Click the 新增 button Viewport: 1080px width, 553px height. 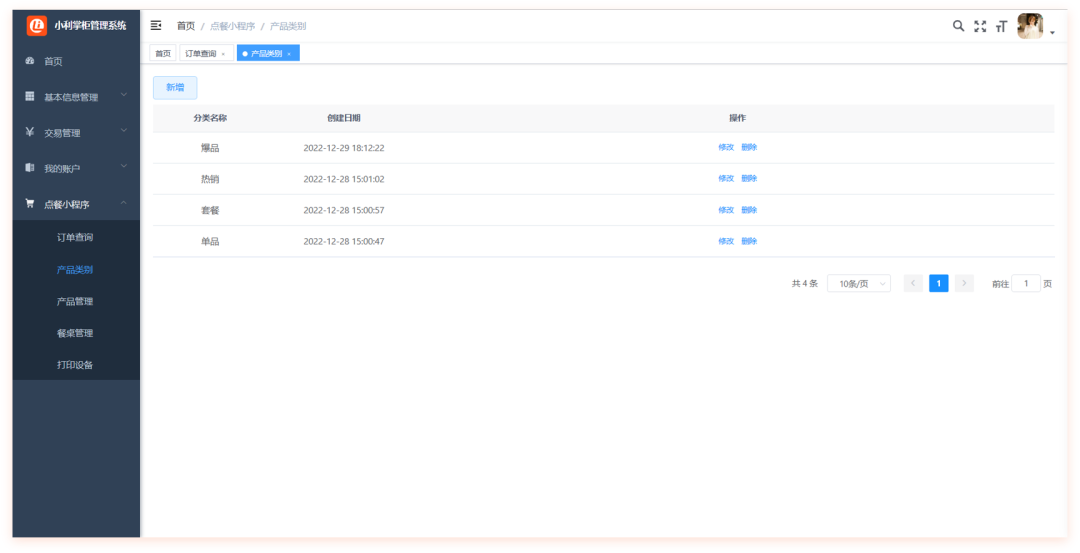tap(175, 87)
